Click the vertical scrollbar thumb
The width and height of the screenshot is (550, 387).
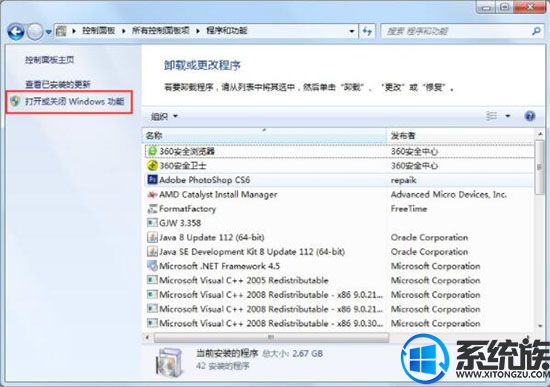pos(540,167)
